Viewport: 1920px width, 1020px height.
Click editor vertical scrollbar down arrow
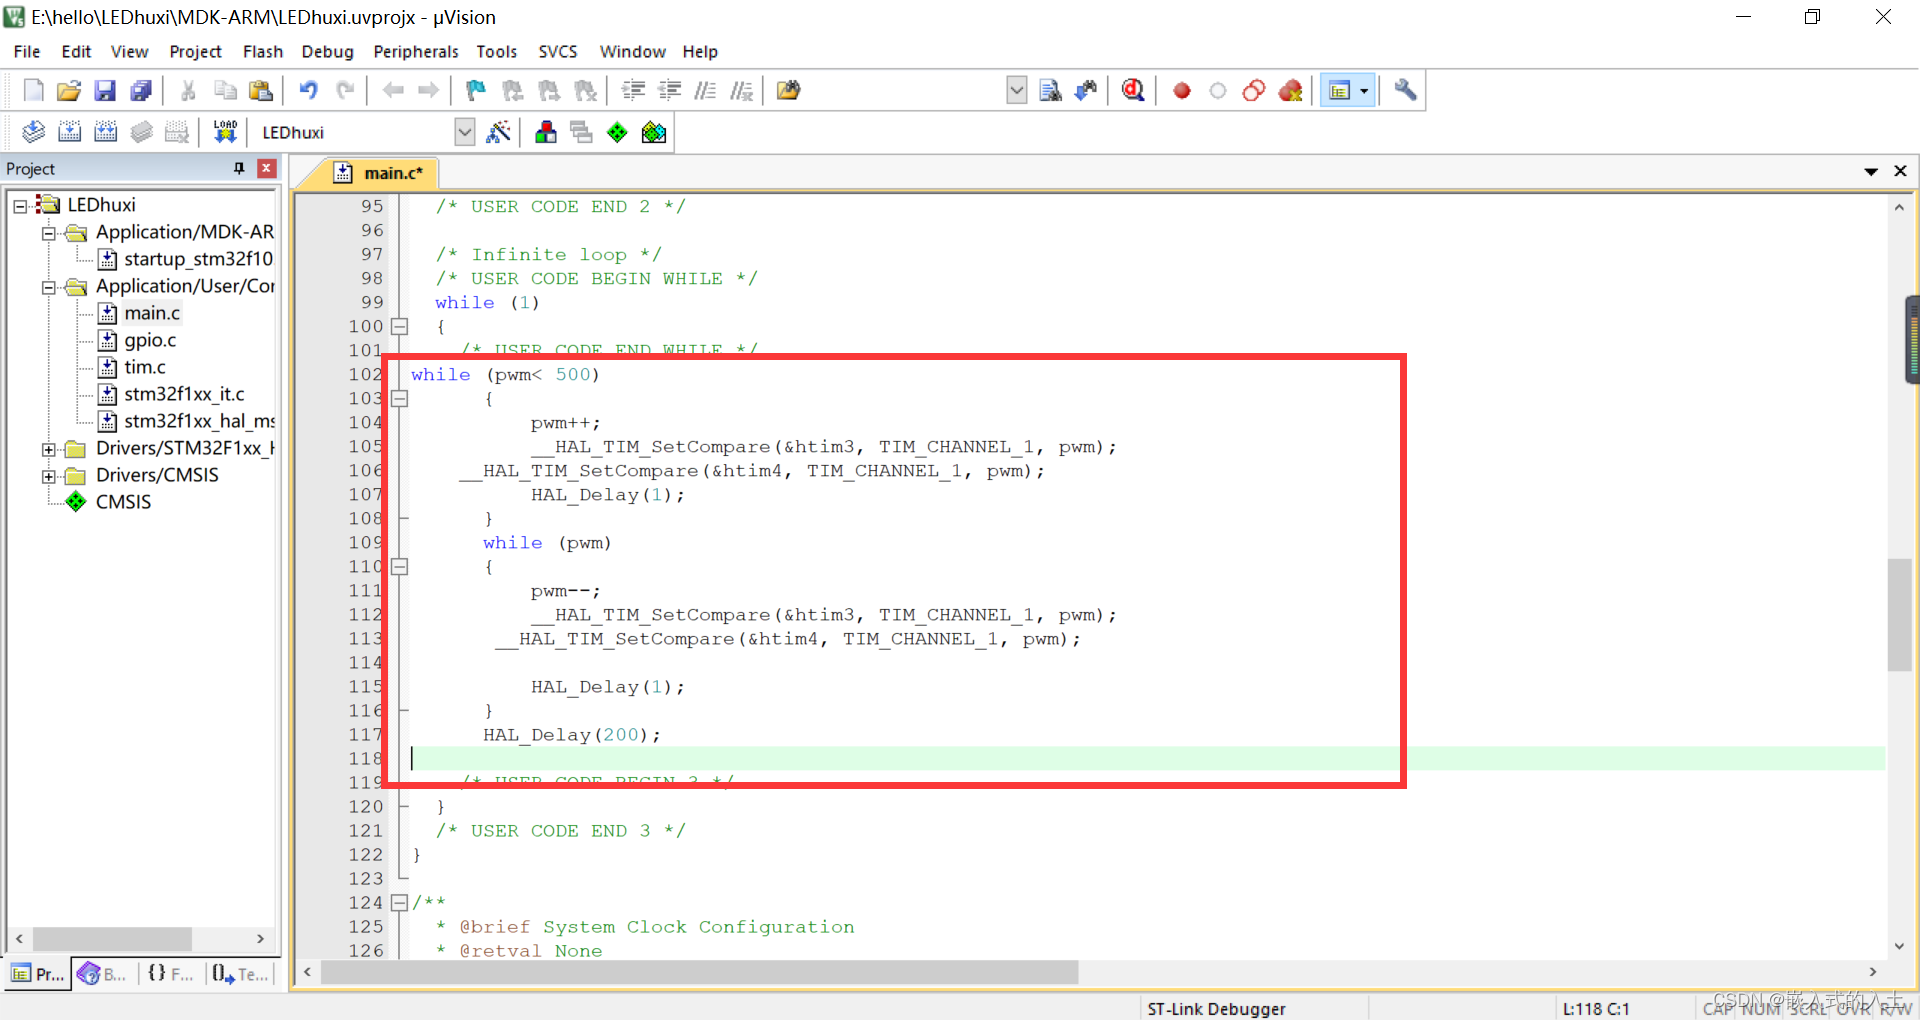[1899, 946]
